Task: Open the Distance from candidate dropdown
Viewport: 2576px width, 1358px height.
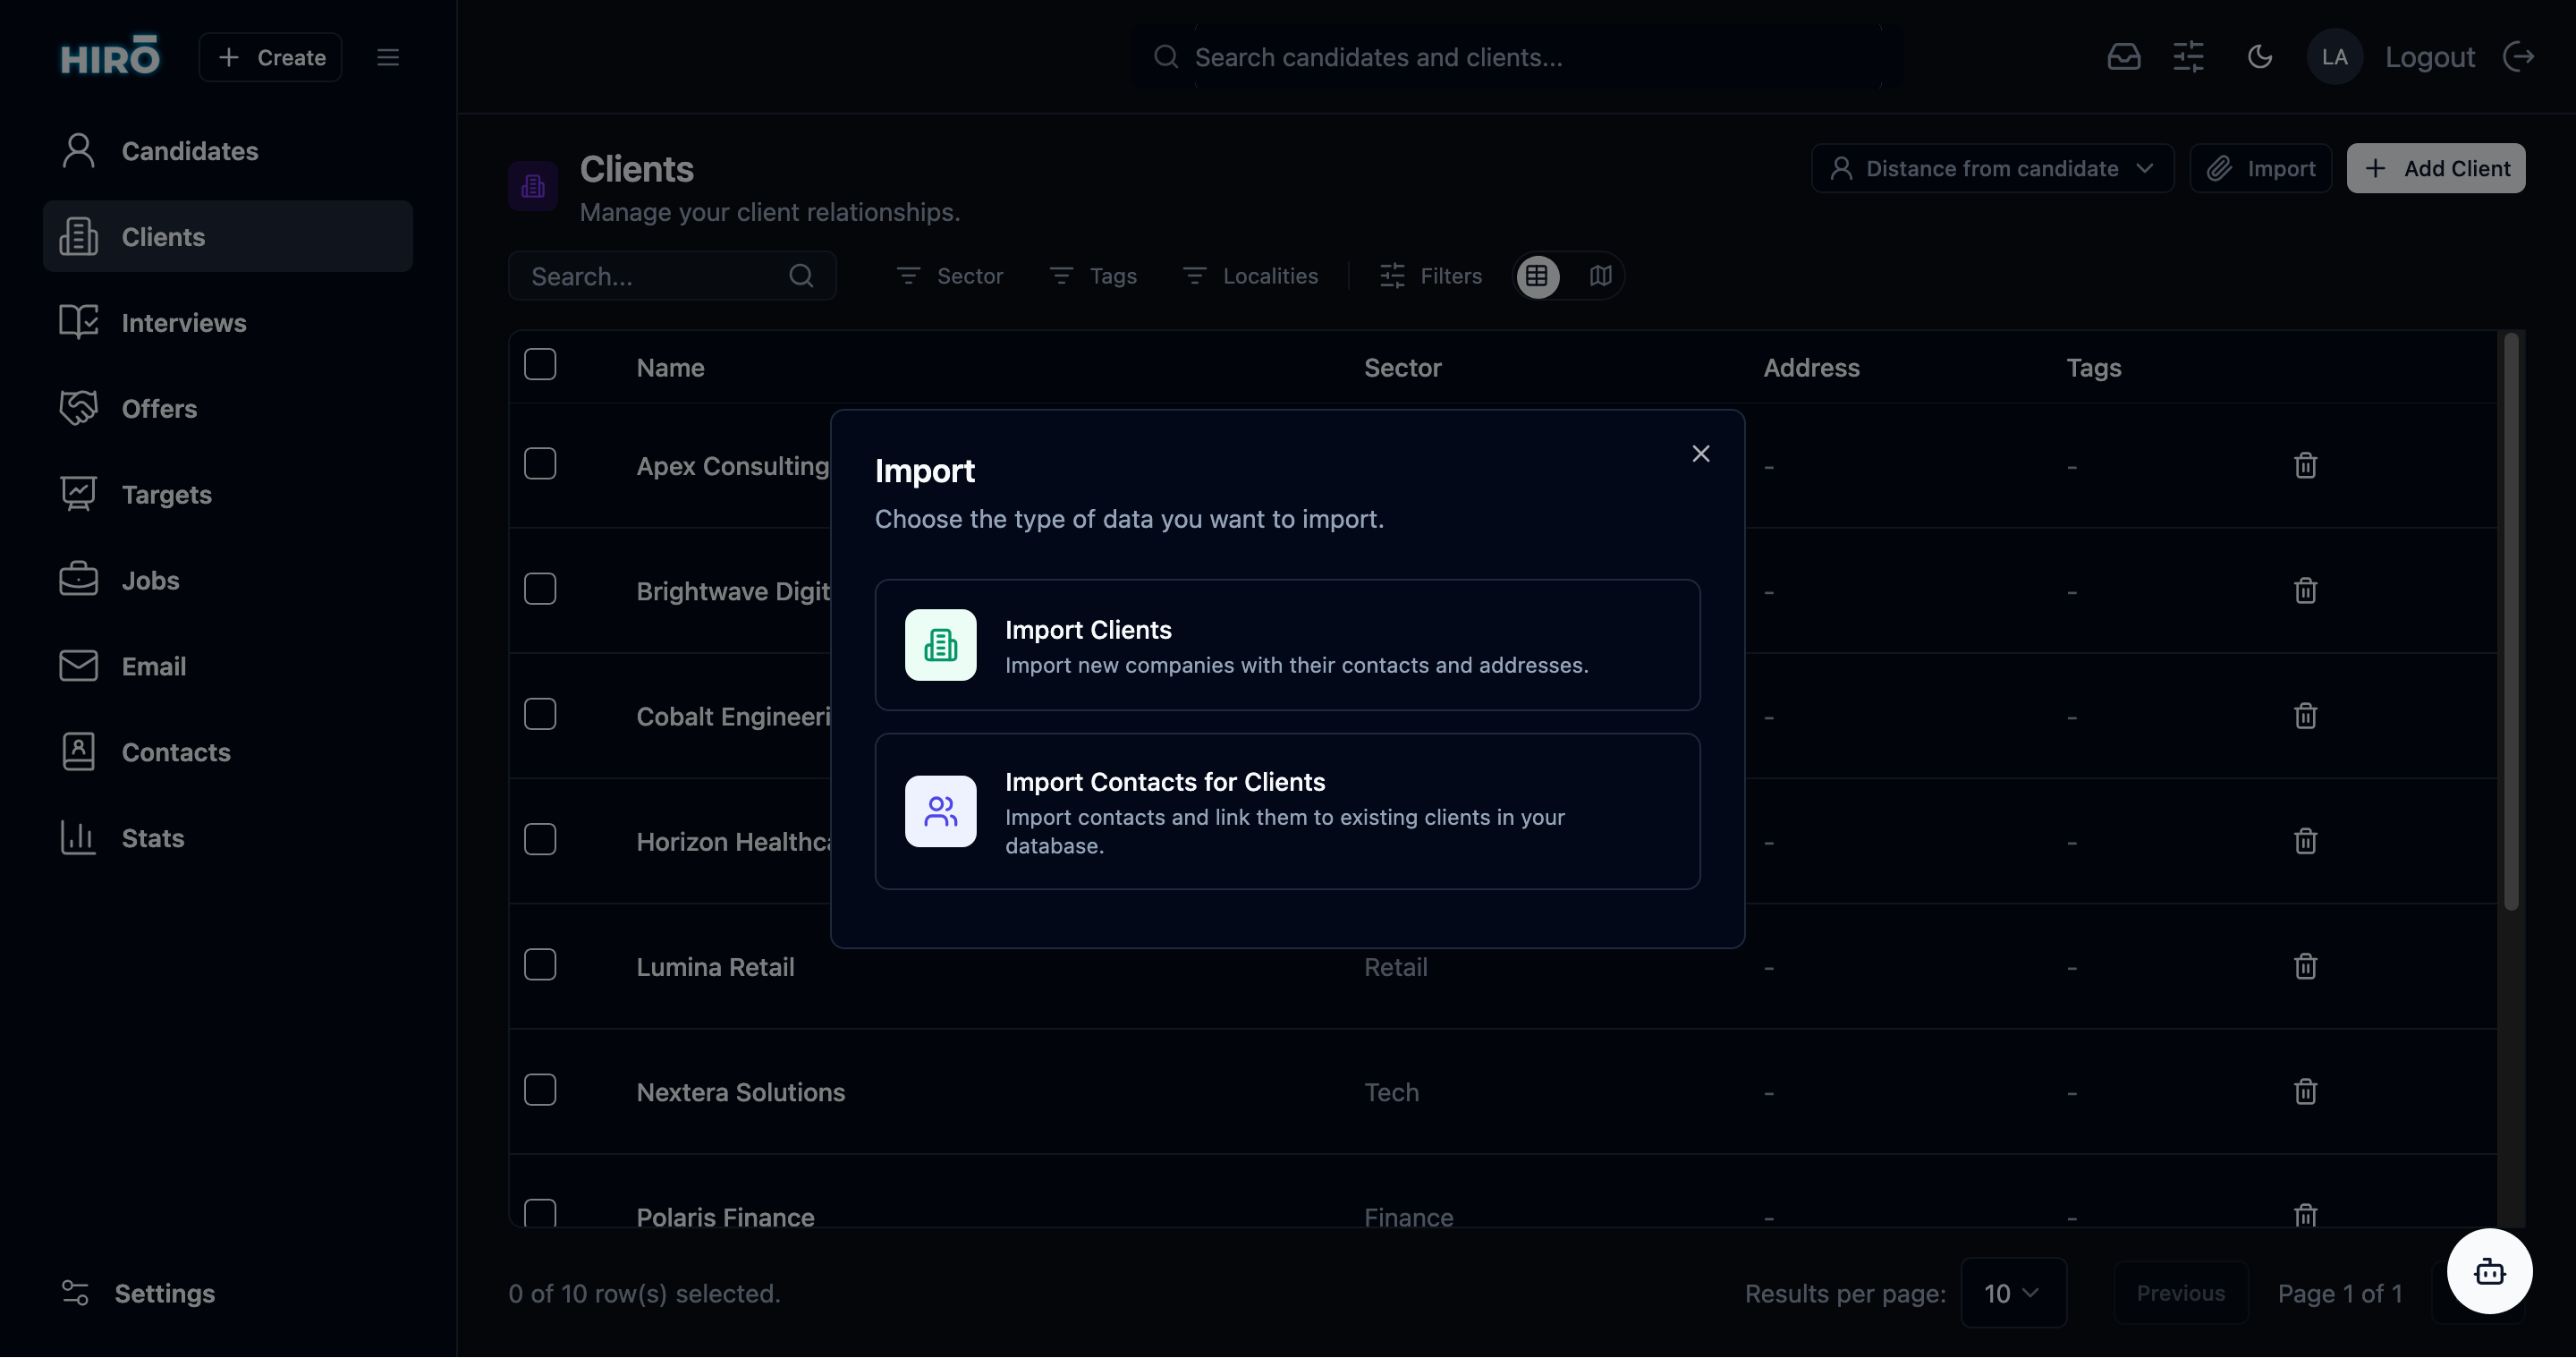Action: (x=1991, y=168)
